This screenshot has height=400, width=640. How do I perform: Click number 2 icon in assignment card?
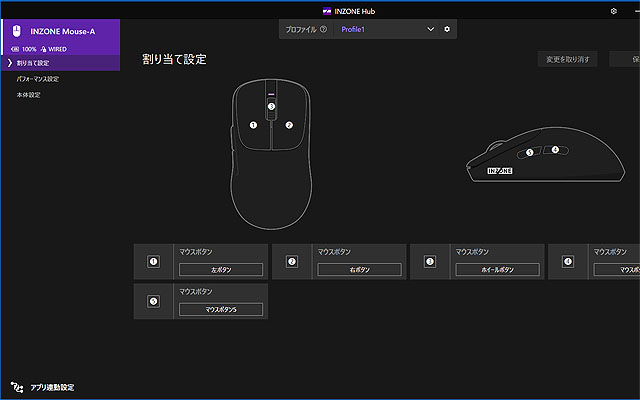291,262
